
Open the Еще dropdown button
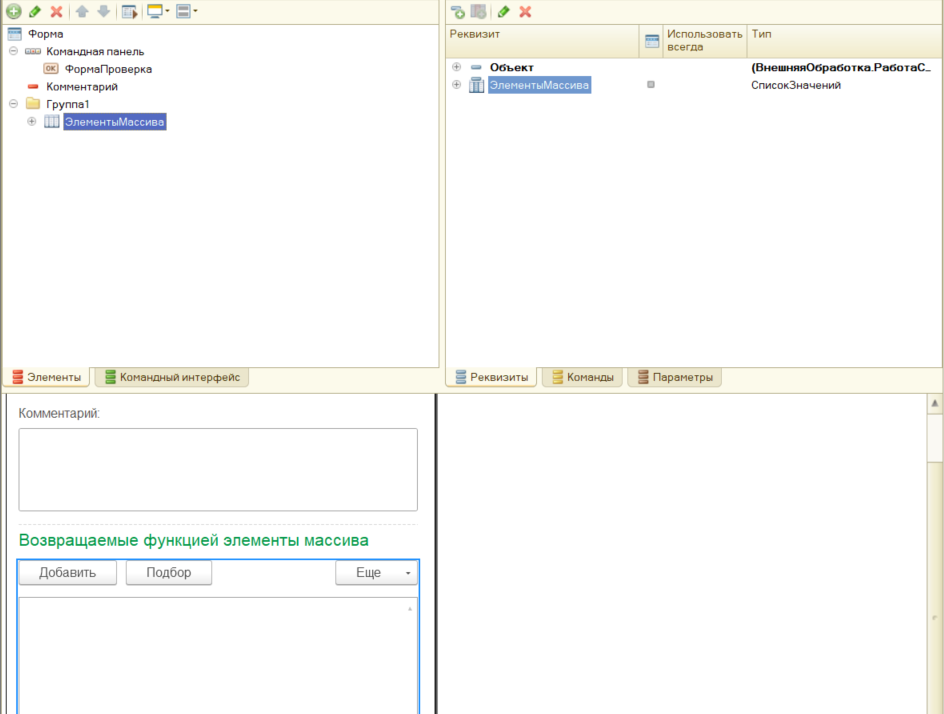[x=376, y=573]
